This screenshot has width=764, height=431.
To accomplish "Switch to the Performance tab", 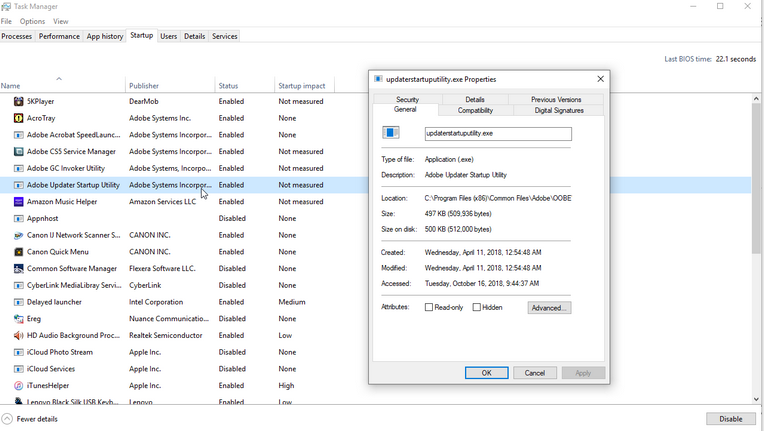I will pos(59,36).
